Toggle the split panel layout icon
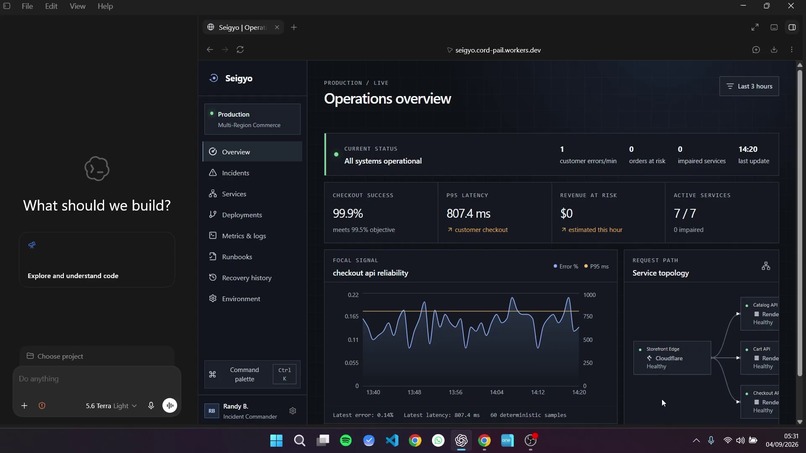 point(792,27)
